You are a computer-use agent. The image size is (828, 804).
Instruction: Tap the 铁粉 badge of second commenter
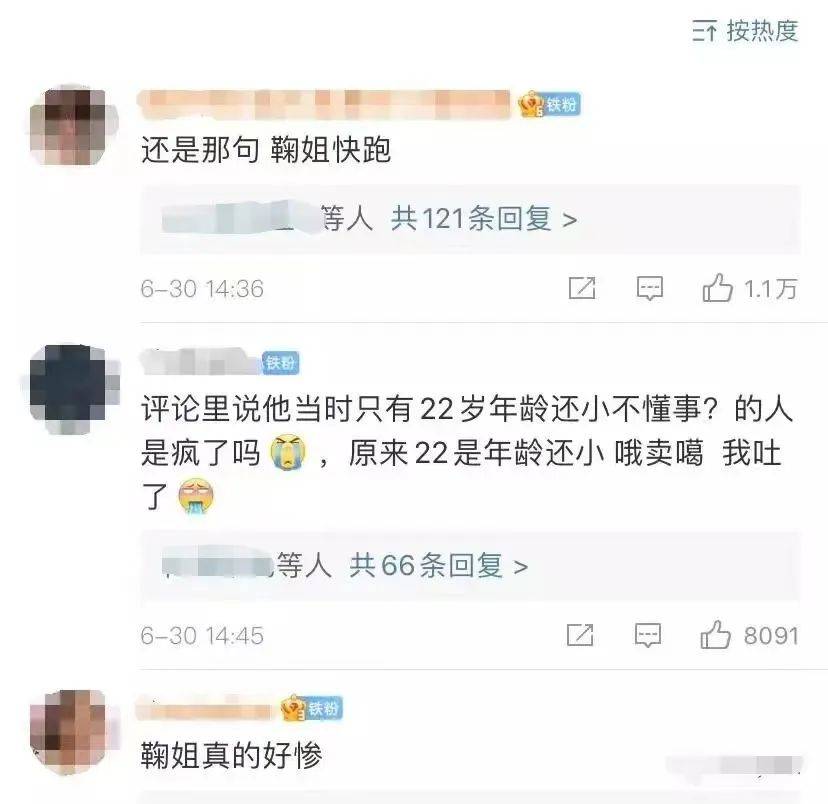click(281, 363)
